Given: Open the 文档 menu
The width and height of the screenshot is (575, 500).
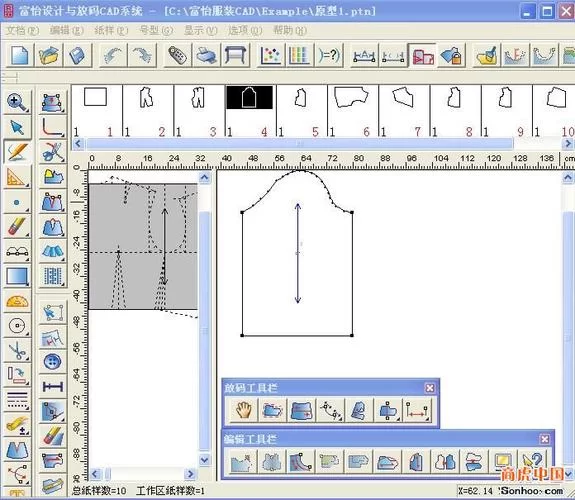Looking at the screenshot, I should [x=22, y=30].
